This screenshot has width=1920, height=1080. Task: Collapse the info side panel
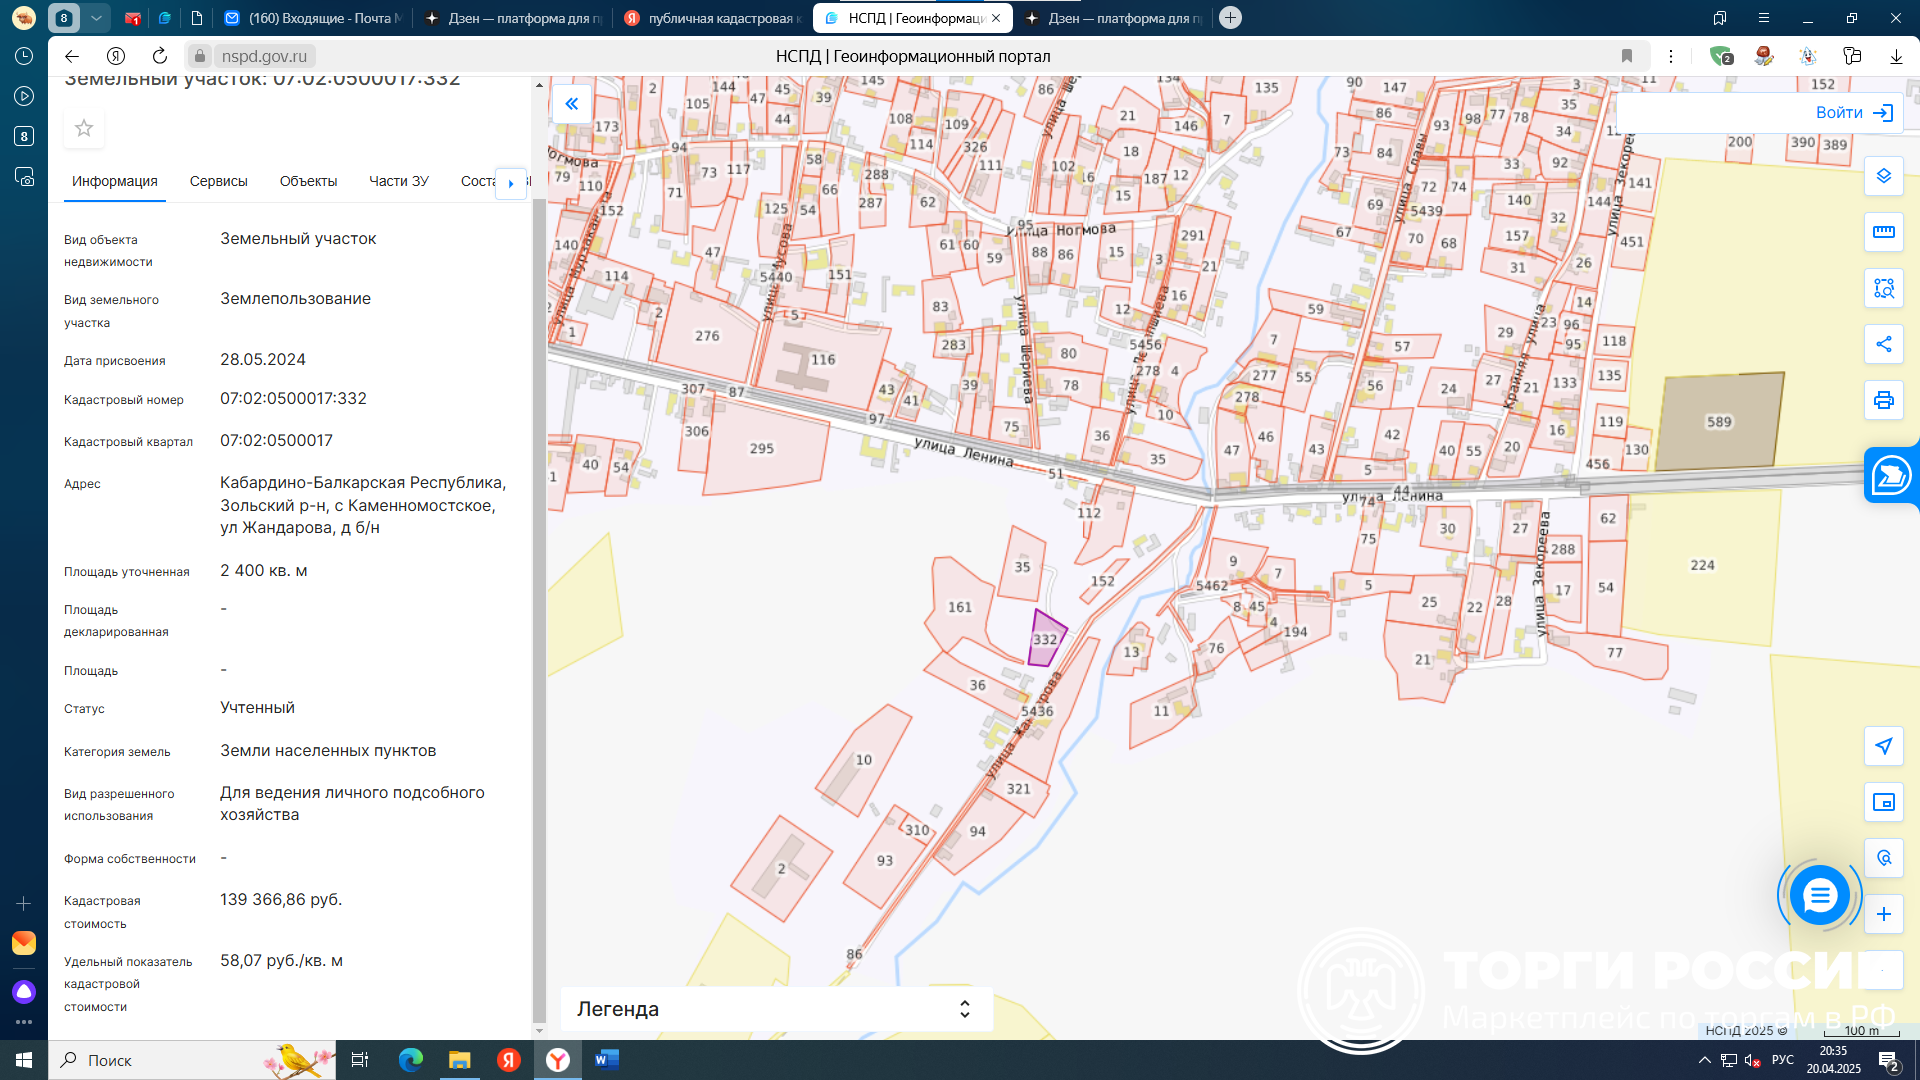tap(572, 103)
